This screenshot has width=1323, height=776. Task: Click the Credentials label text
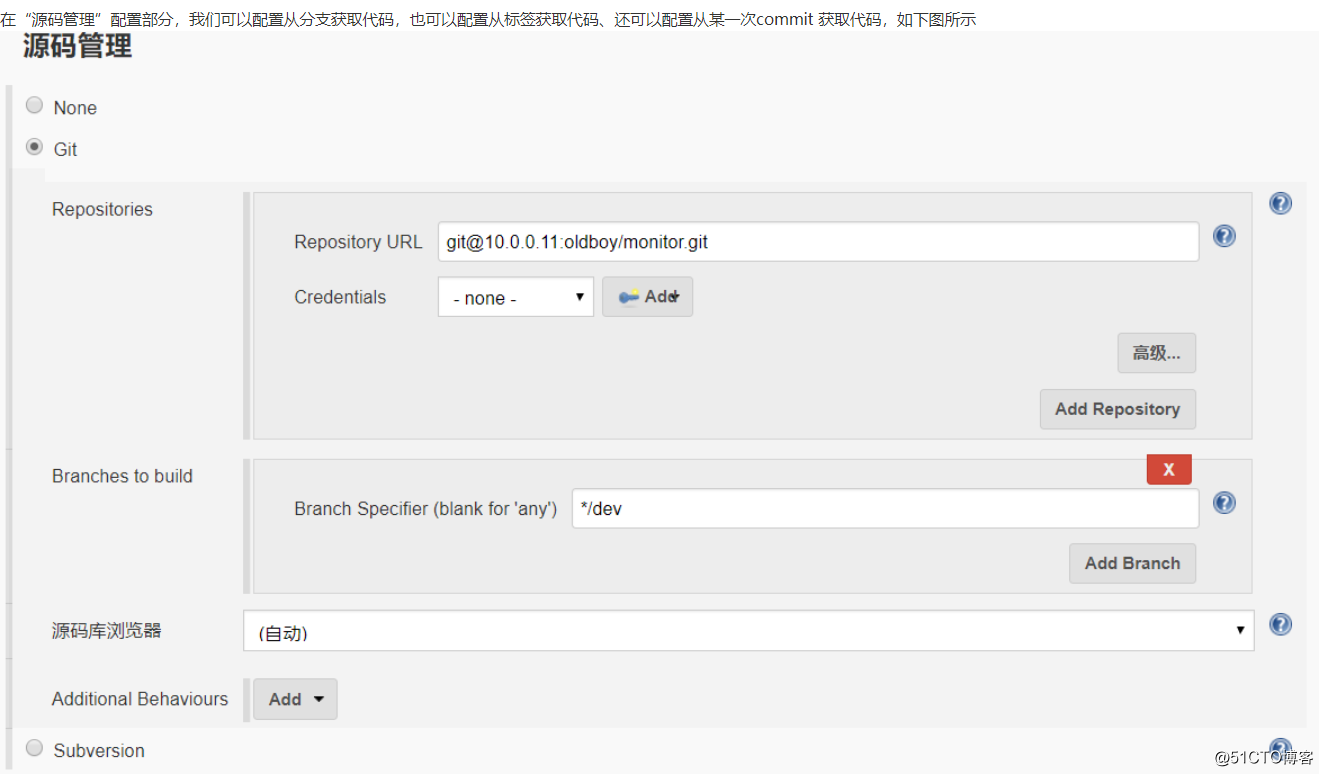click(340, 297)
